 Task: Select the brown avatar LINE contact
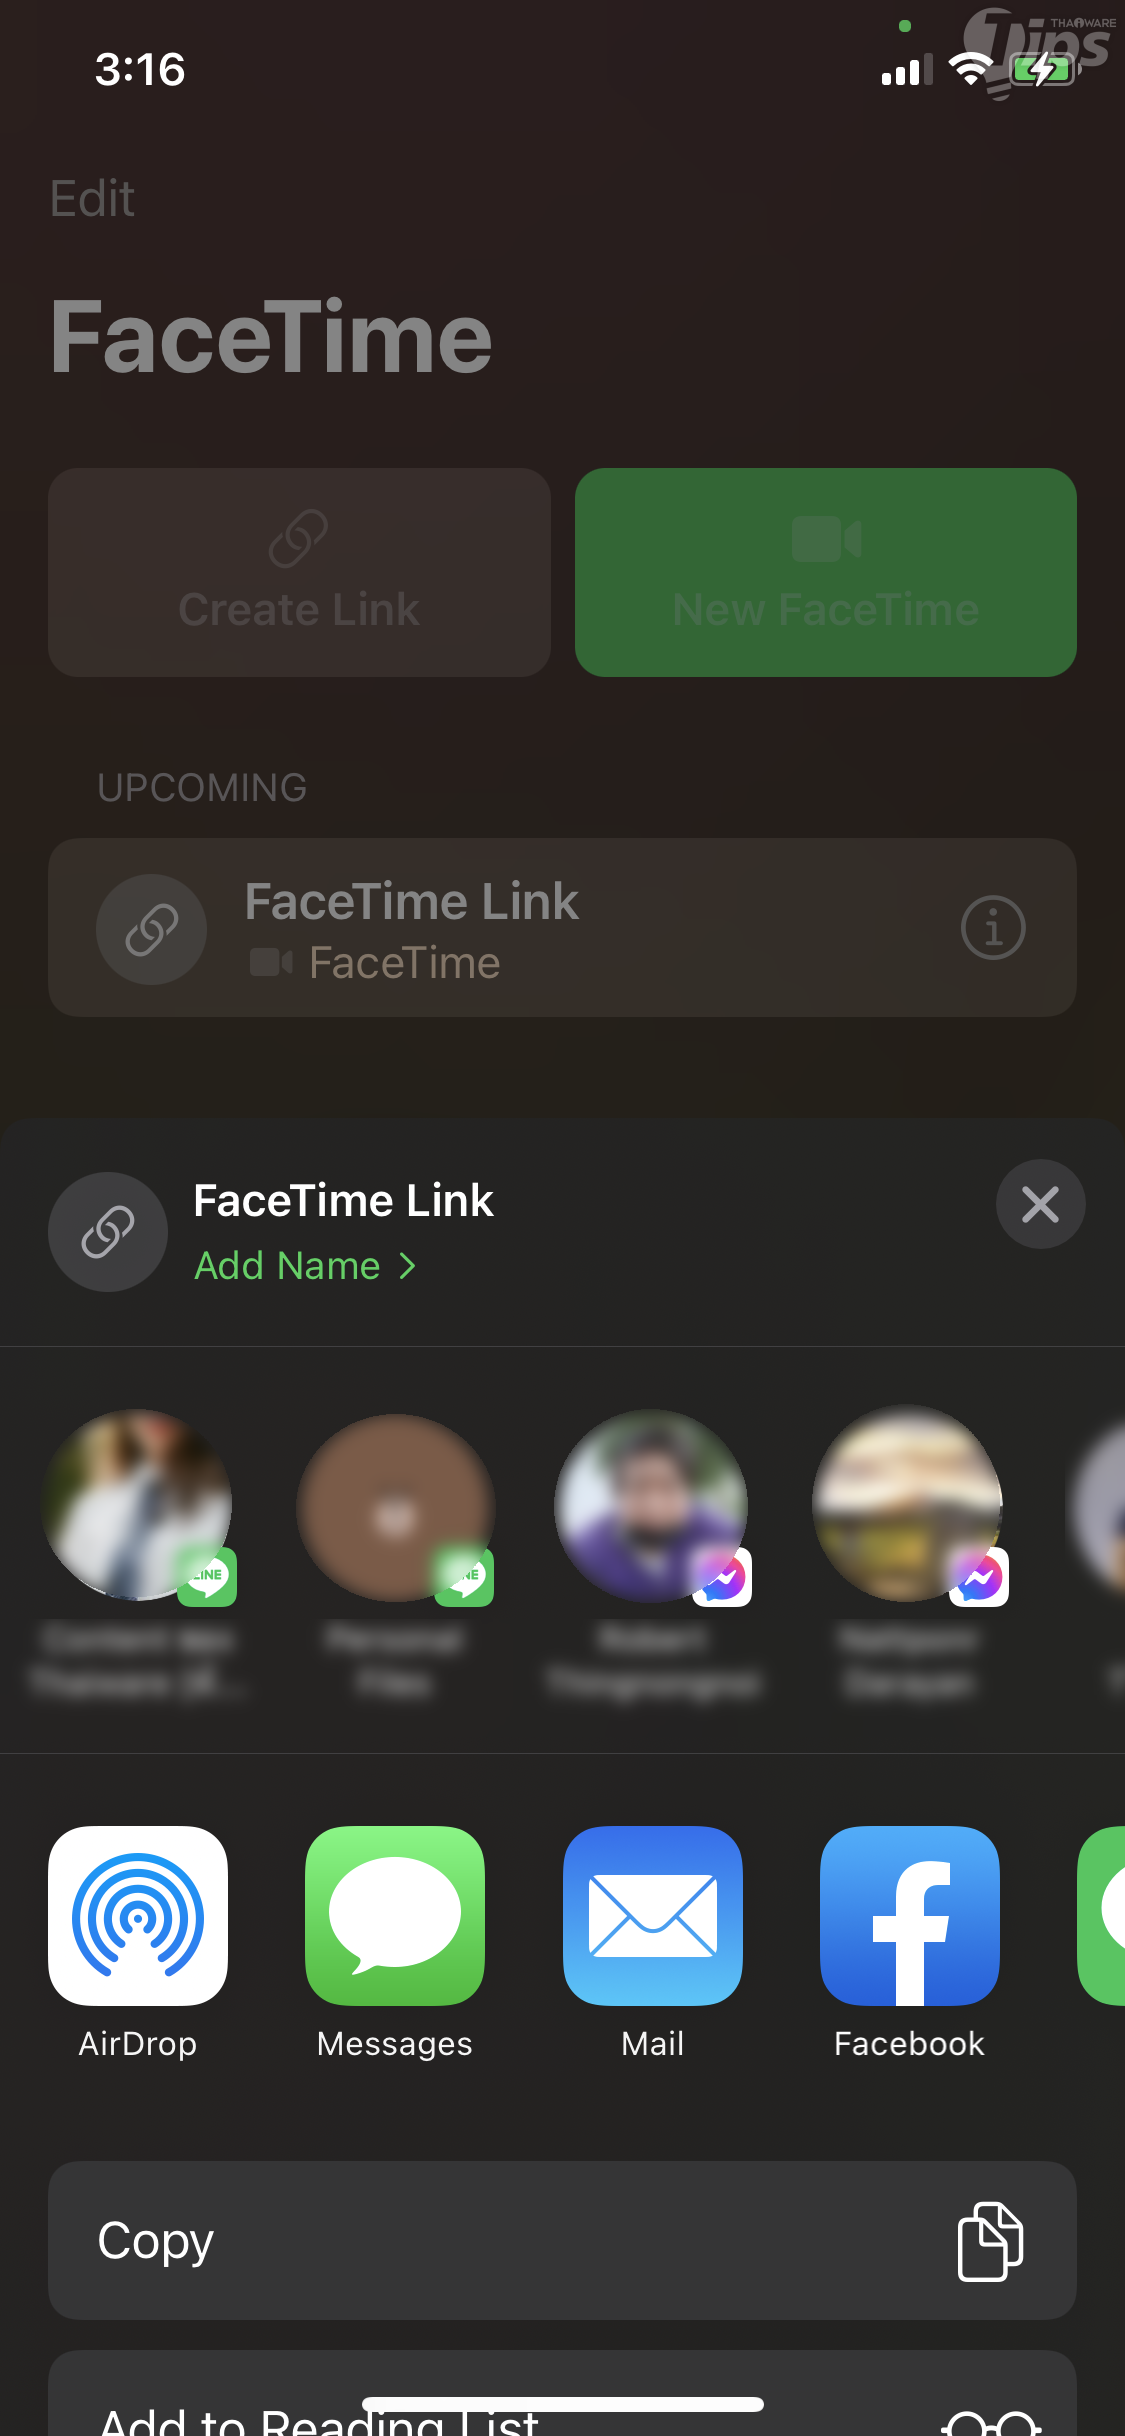[x=395, y=1506]
